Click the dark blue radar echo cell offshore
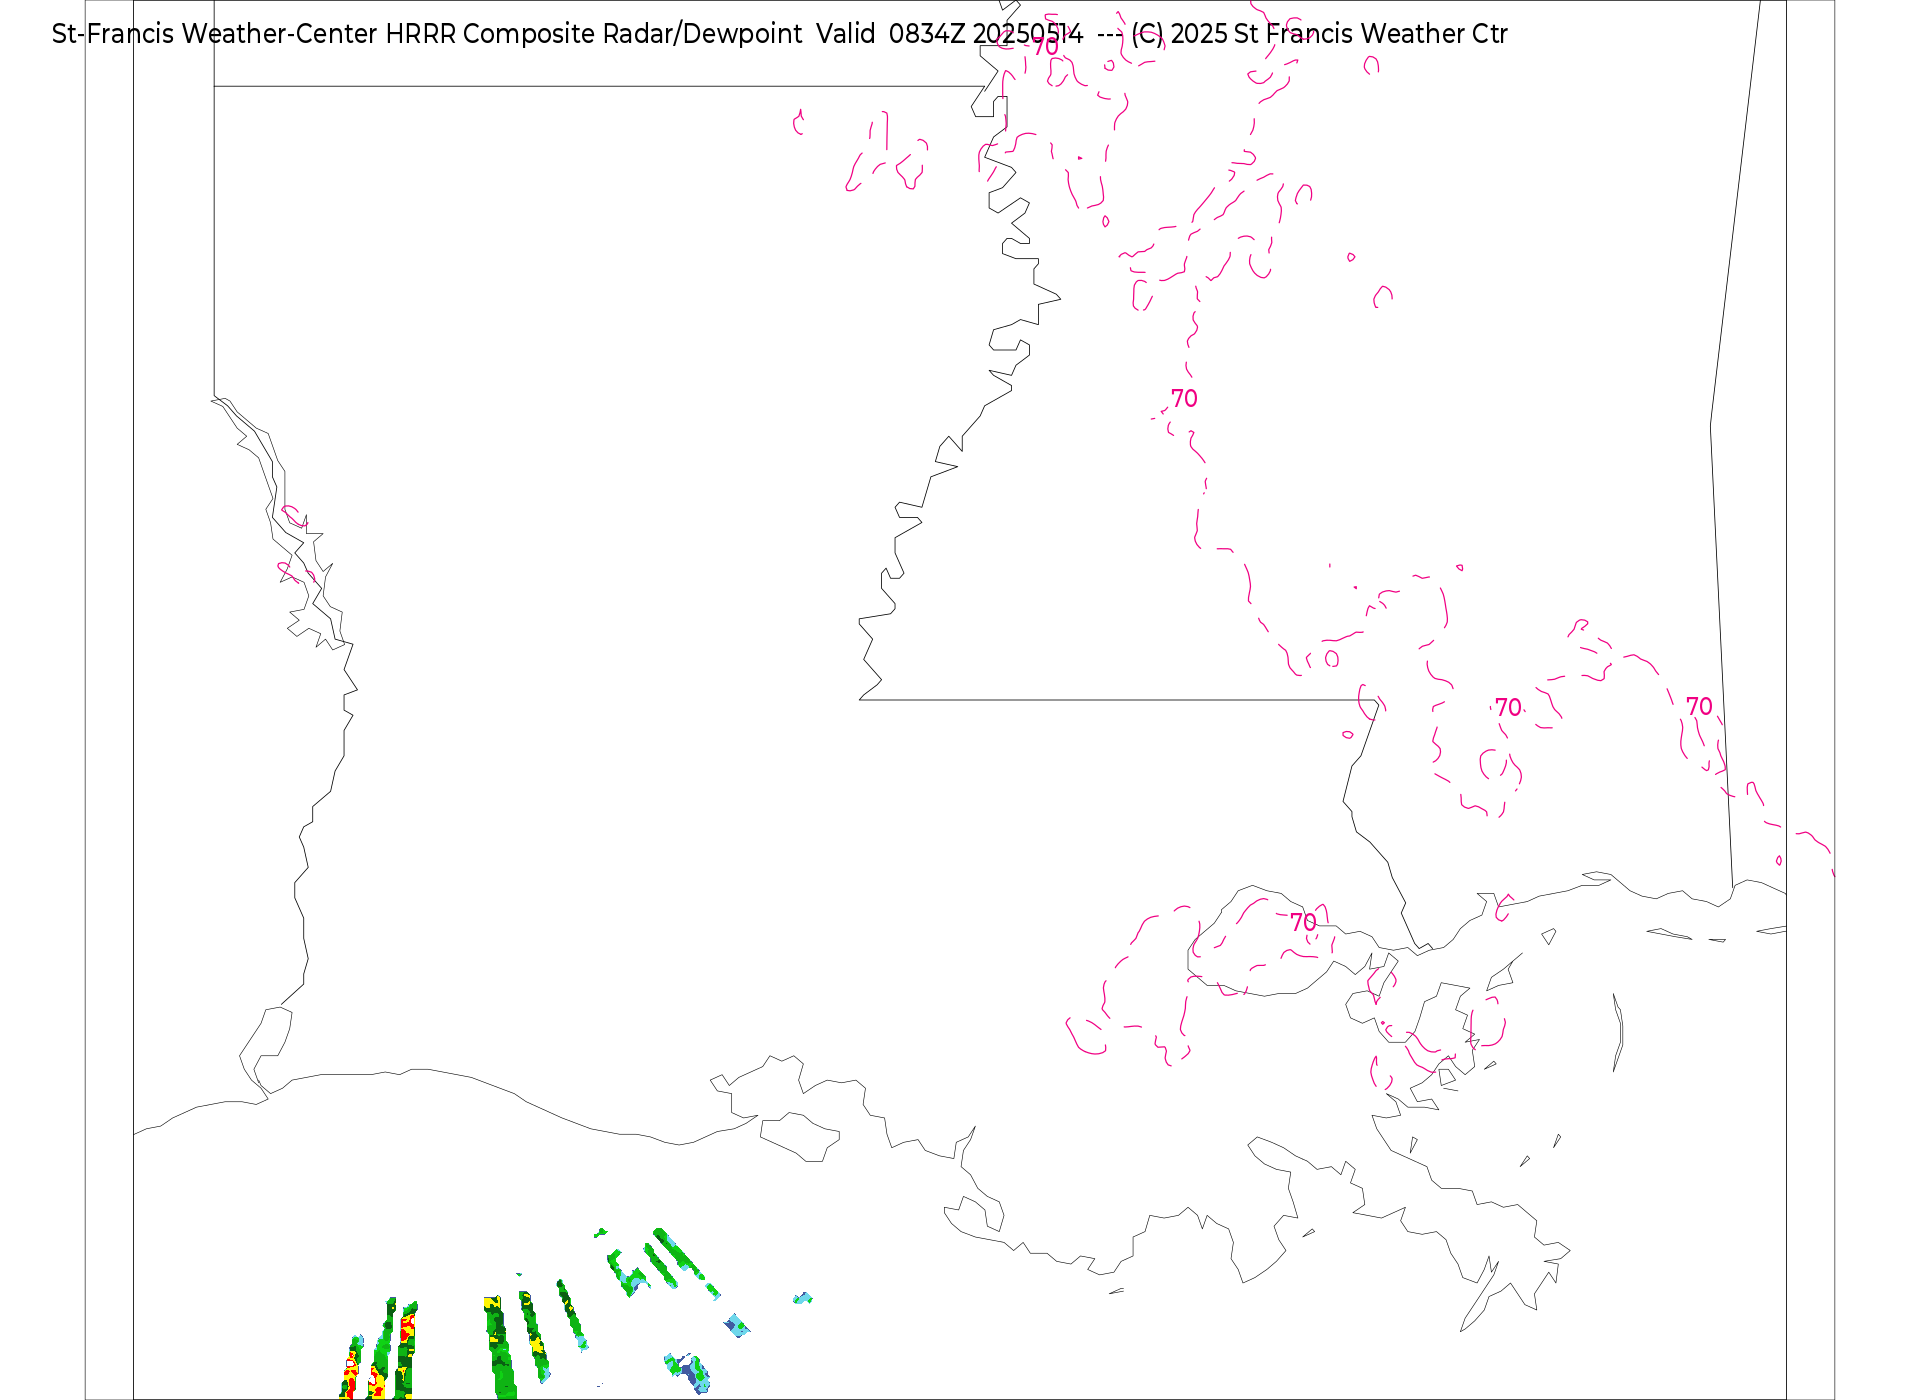 [689, 1372]
